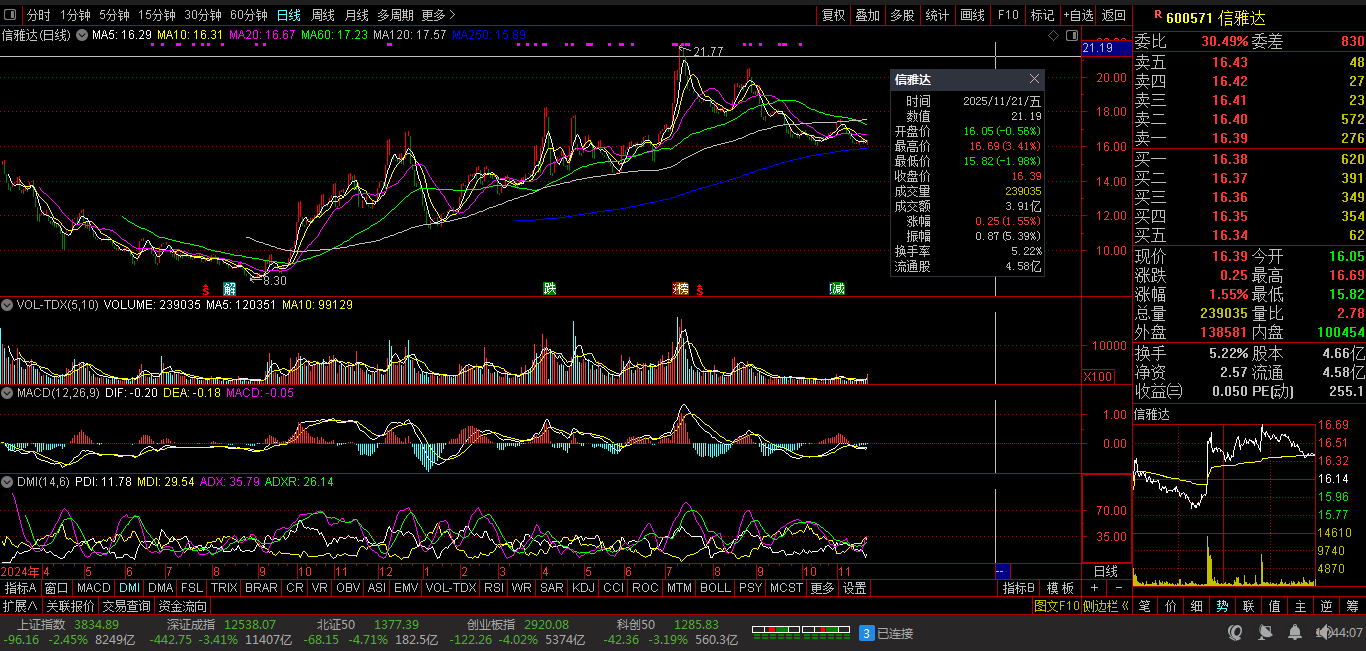The height and width of the screenshot is (651, 1366).
Task: Select the 联 tab in the side panel
Action: [1249, 605]
